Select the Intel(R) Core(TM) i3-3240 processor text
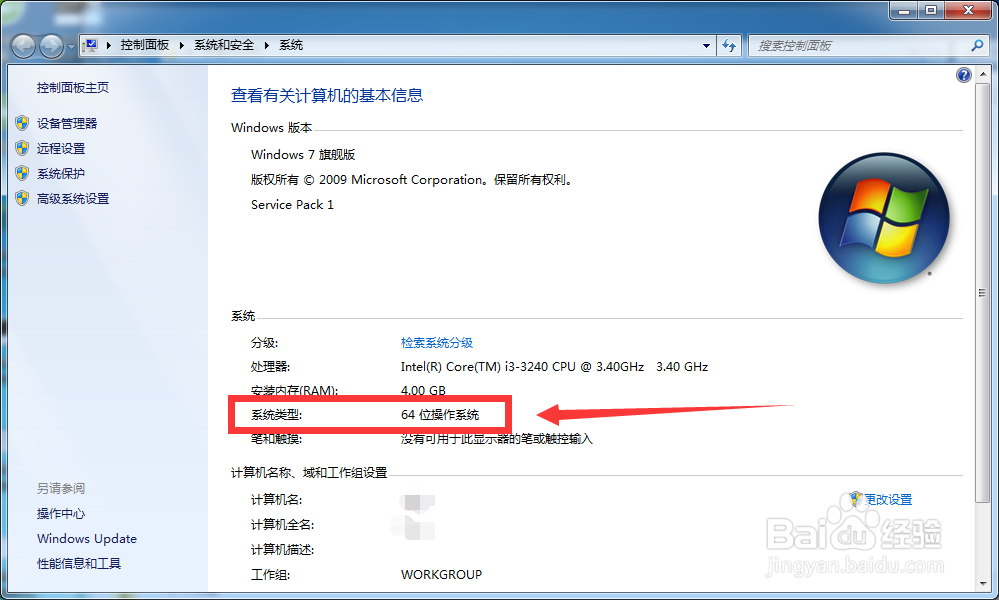The image size is (999, 600). point(554,367)
